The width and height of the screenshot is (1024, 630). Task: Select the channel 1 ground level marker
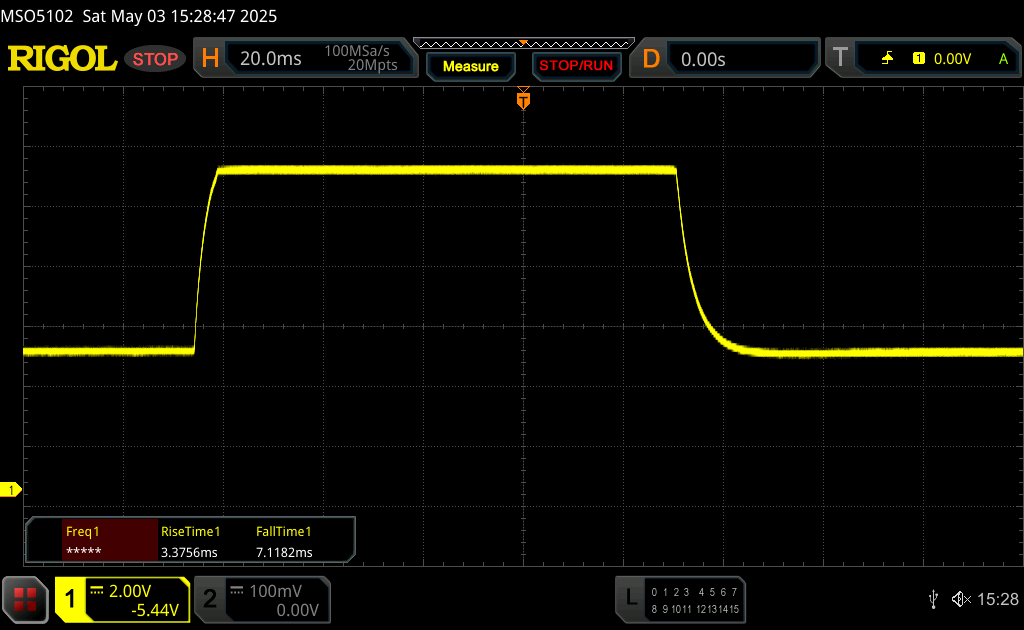point(12,489)
